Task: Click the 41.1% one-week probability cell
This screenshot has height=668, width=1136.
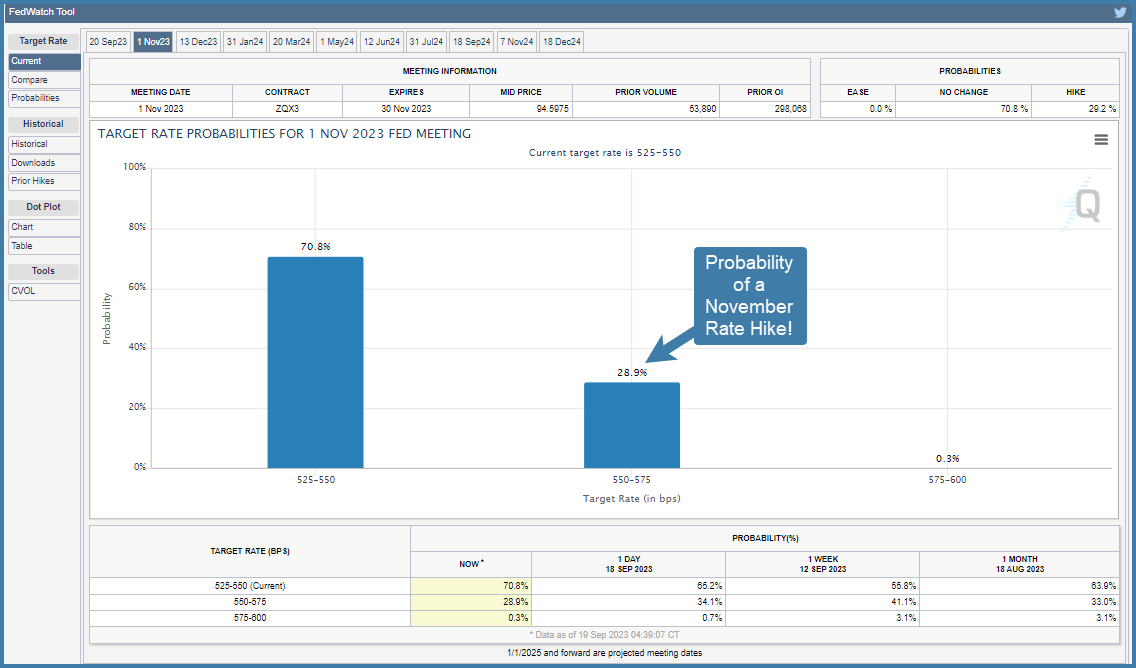Action: coord(822,602)
